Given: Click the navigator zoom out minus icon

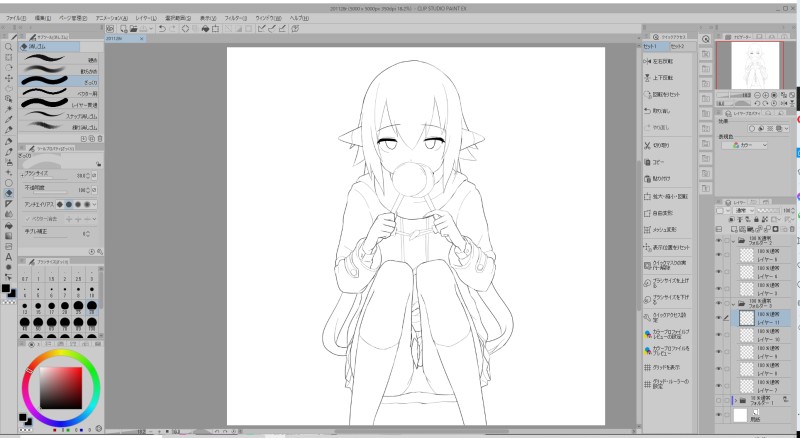Looking at the screenshot, I should pos(757,95).
